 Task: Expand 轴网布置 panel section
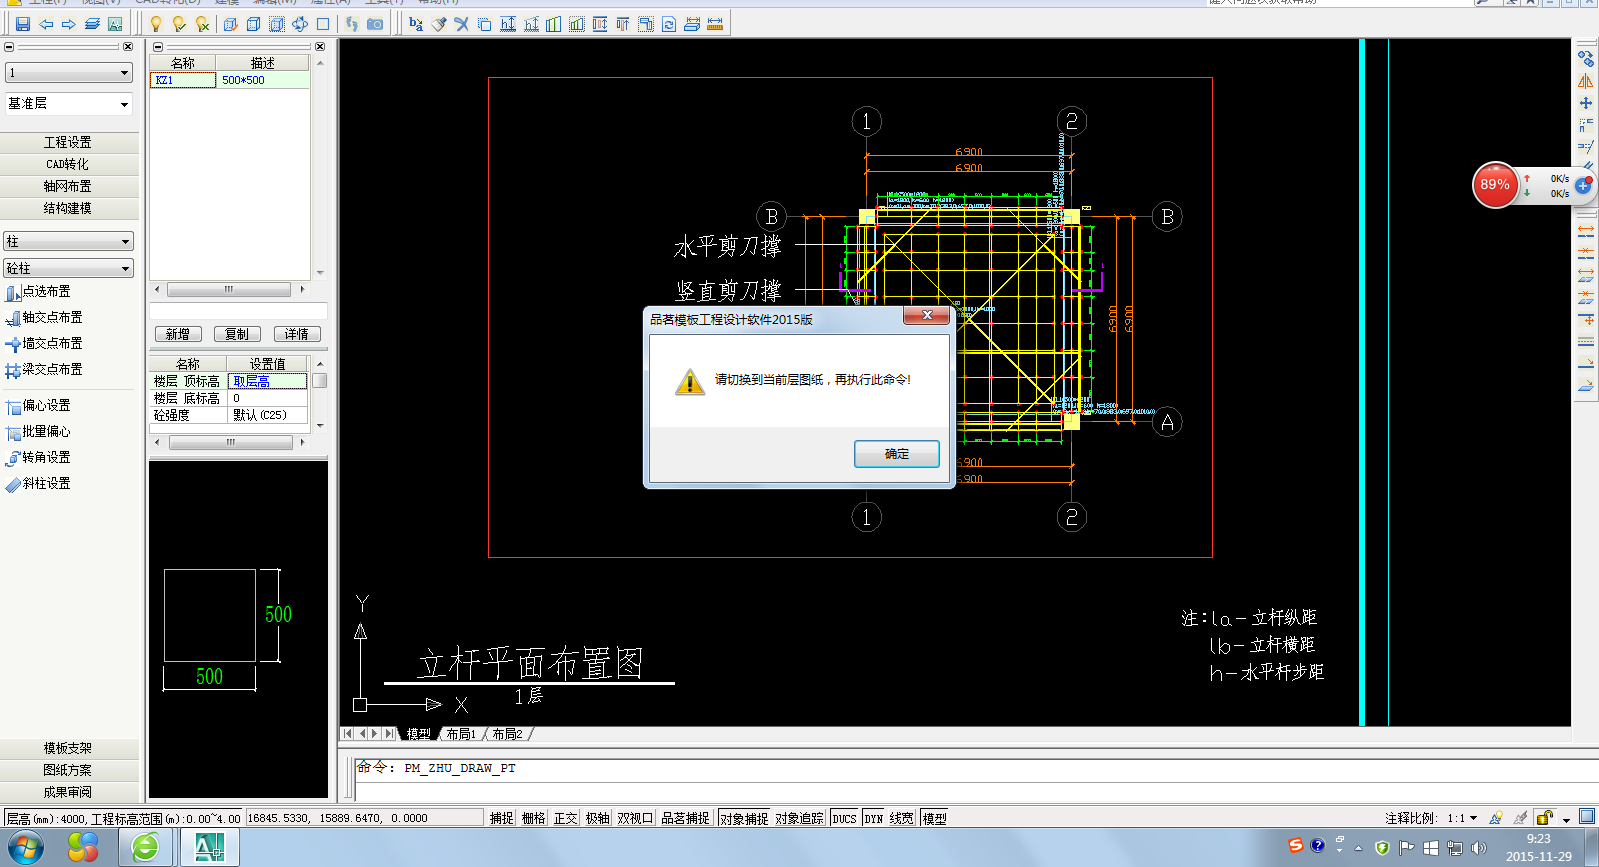point(68,187)
